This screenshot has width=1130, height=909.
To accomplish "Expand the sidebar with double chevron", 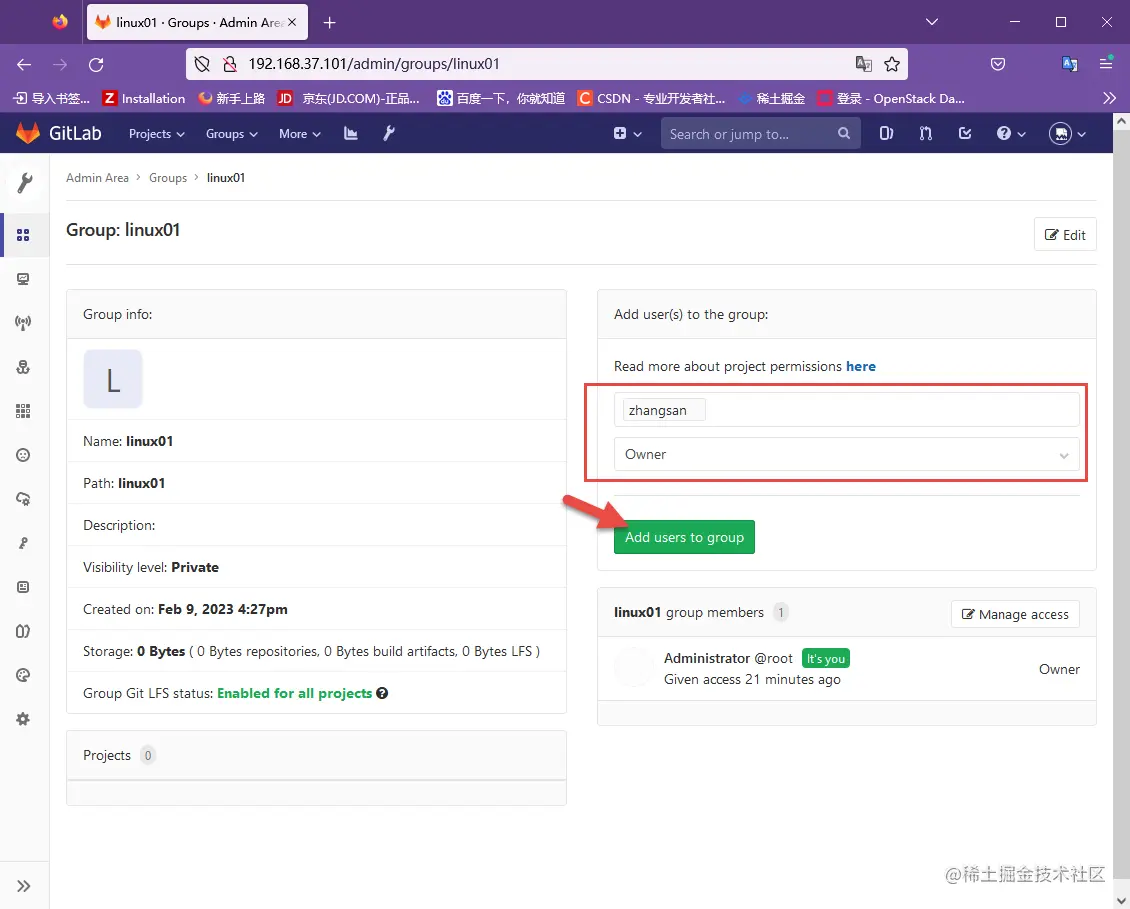I will tap(24, 886).
